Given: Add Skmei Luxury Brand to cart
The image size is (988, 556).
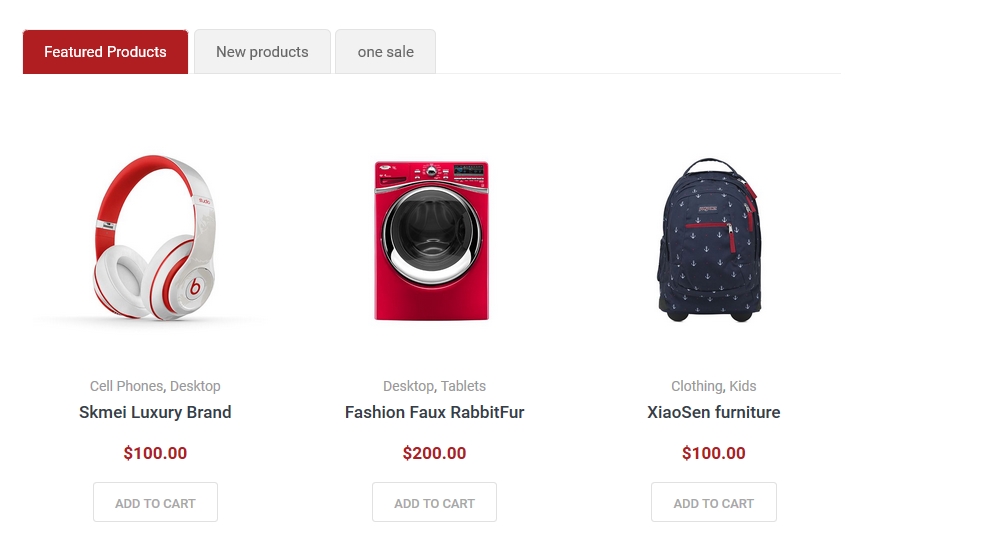Looking at the screenshot, I should click(155, 503).
